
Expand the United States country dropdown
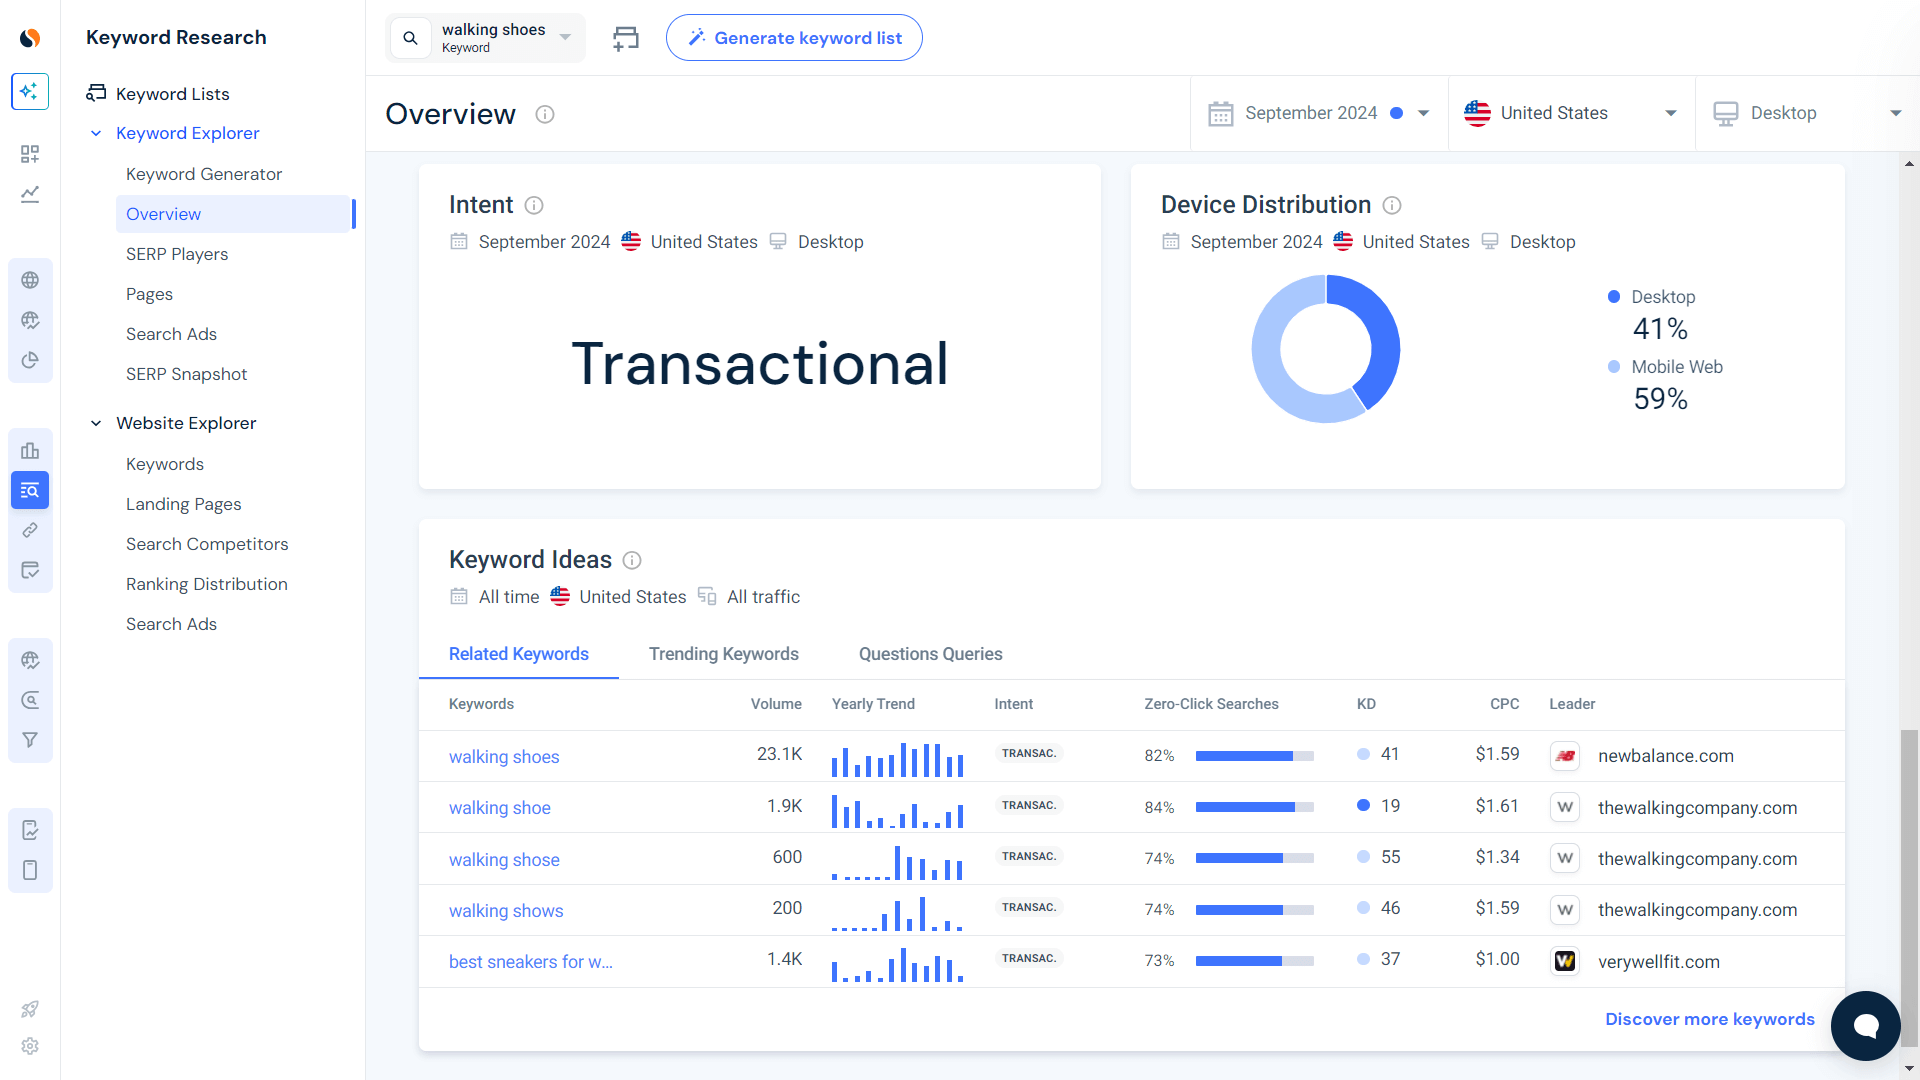[1571, 113]
